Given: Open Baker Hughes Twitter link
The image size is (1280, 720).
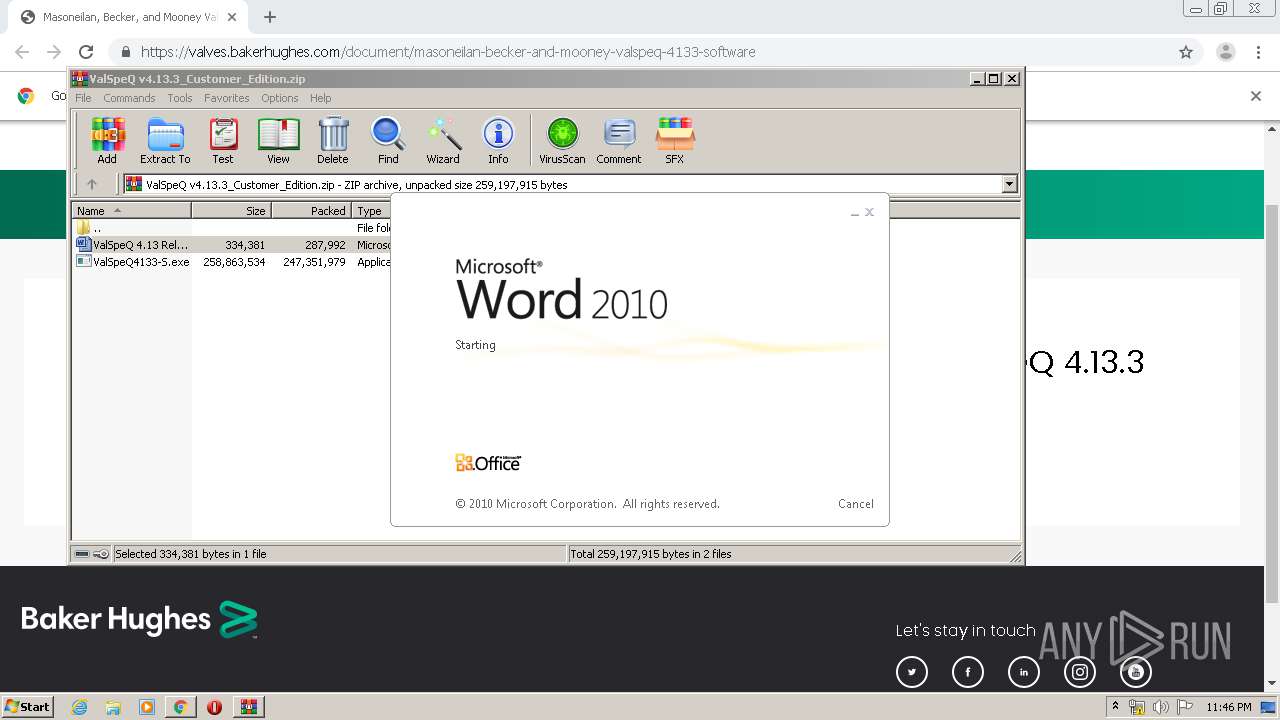Looking at the screenshot, I should pos(912,672).
